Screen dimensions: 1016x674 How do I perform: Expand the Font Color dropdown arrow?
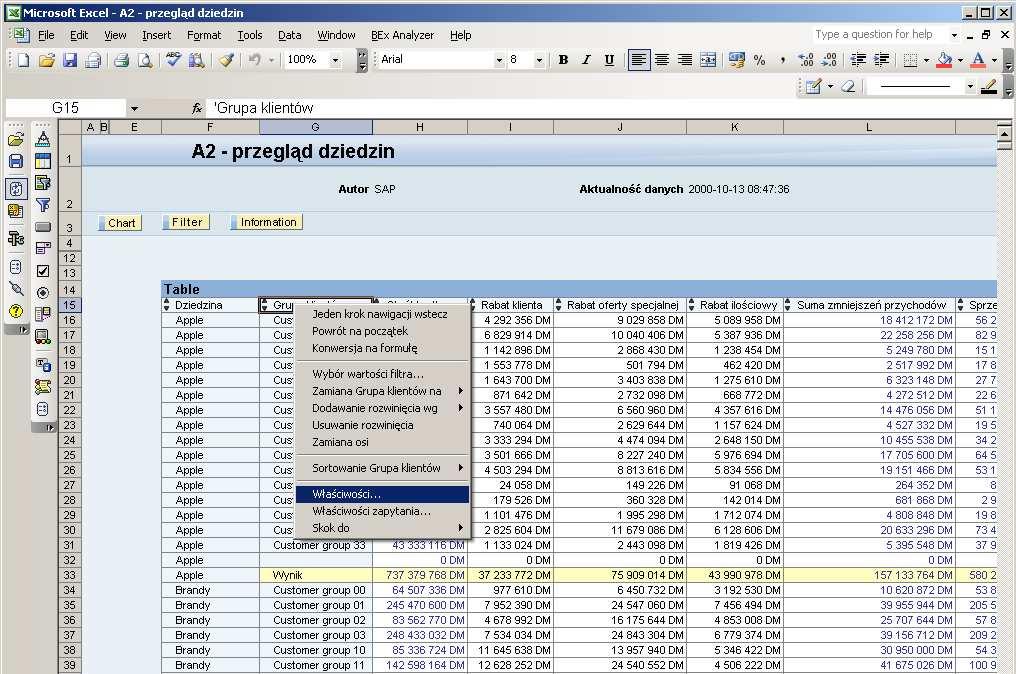click(994, 60)
